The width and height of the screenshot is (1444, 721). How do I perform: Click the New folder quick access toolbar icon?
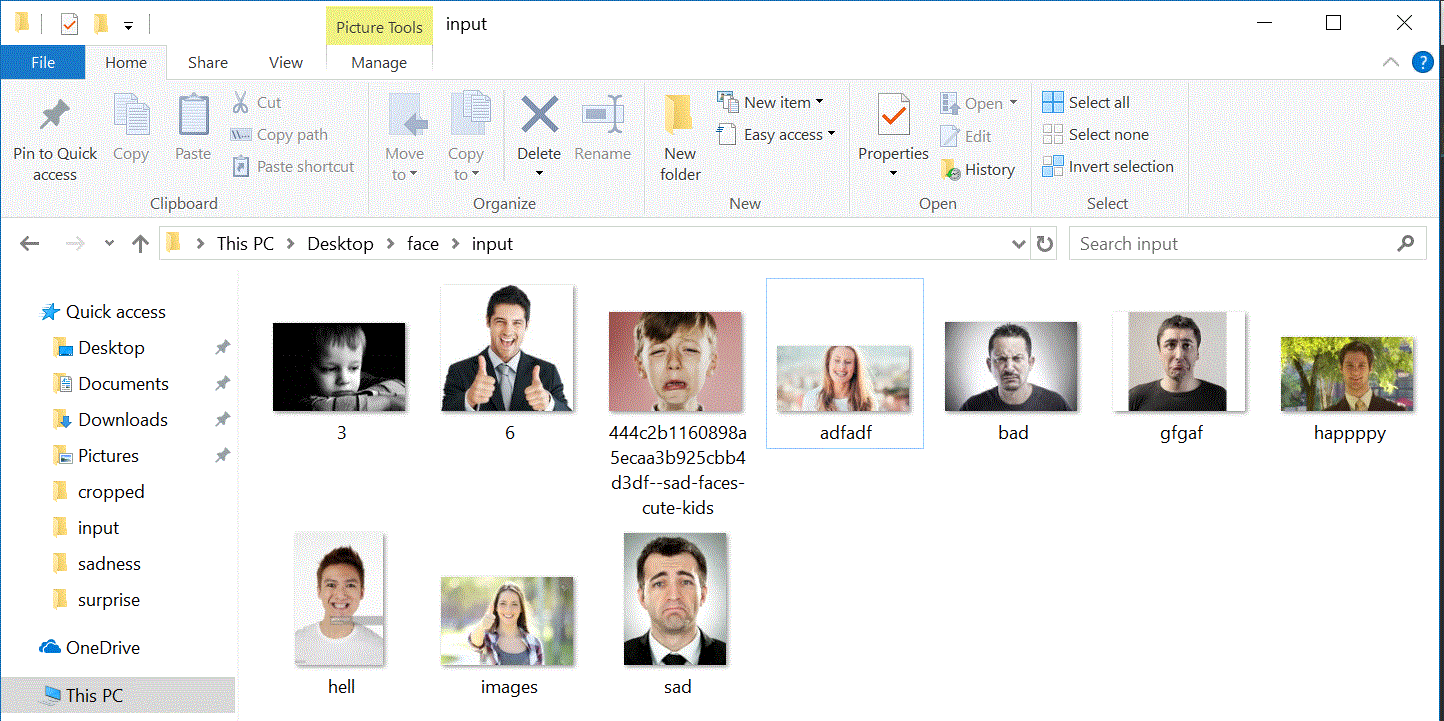[100, 24]
